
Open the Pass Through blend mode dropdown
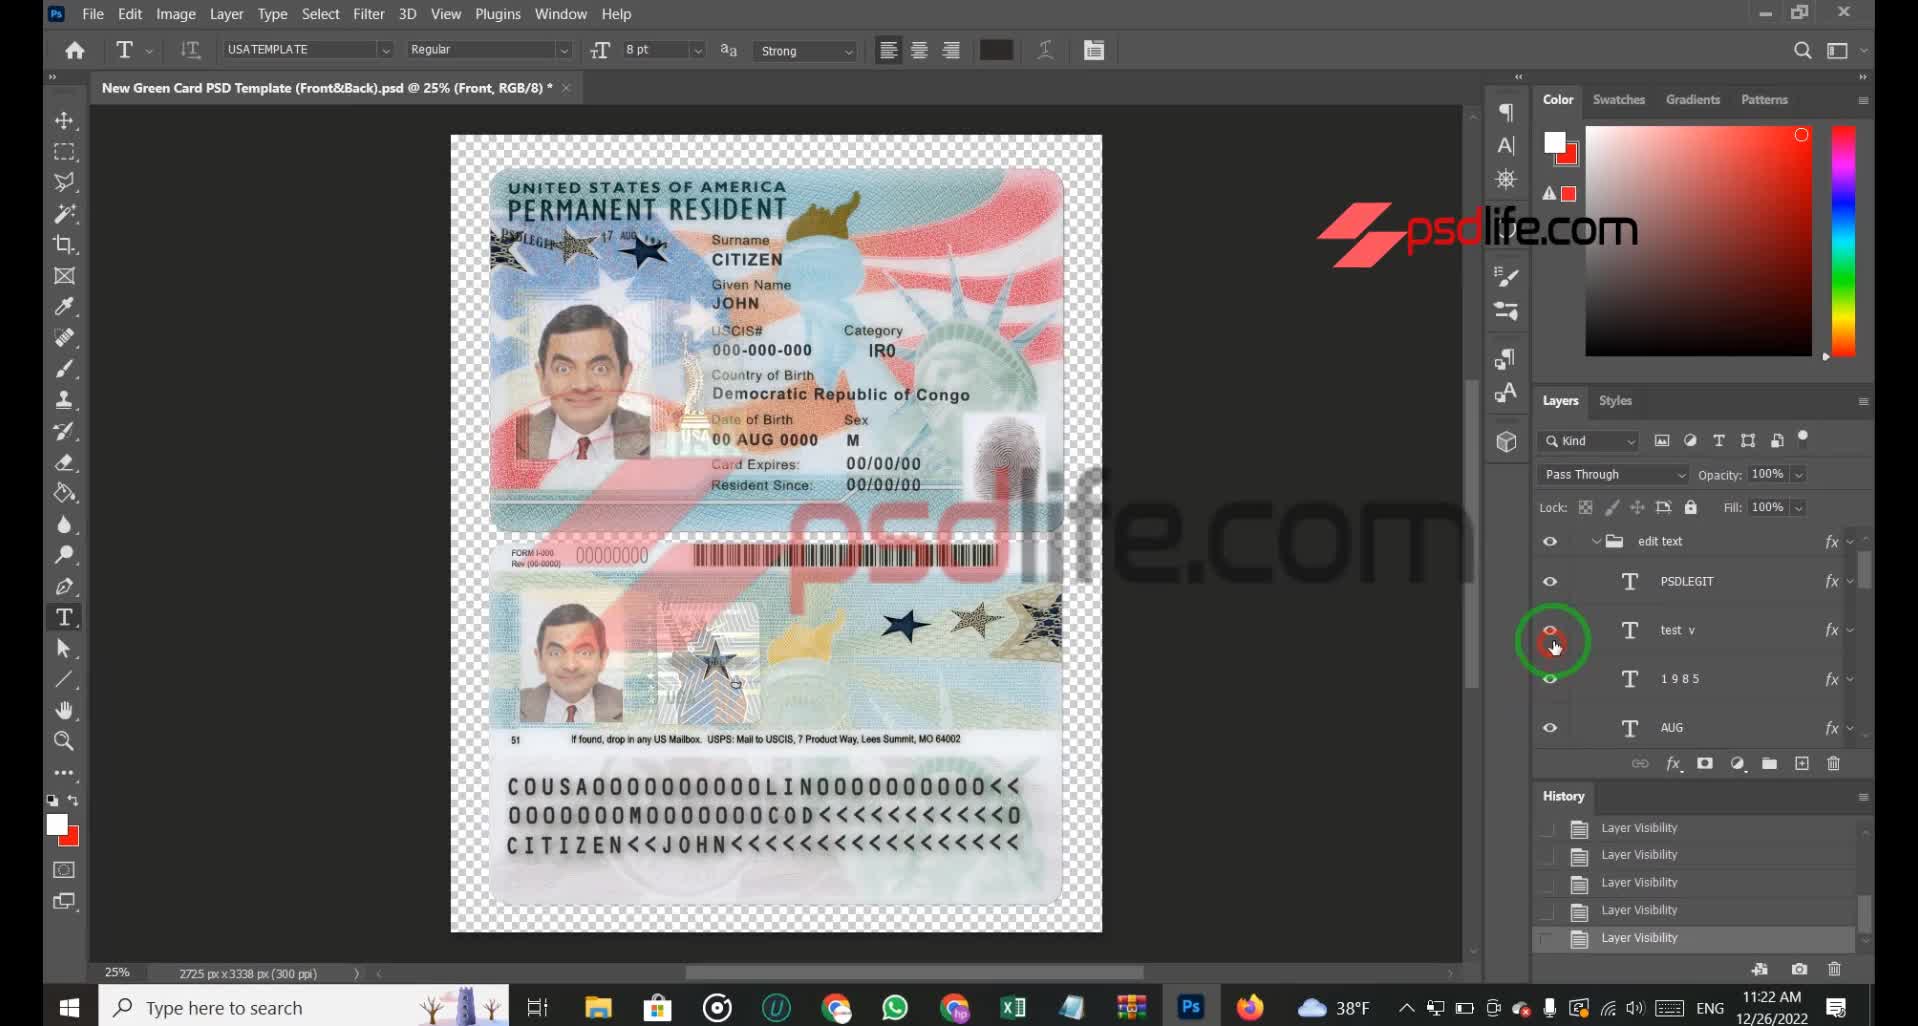tap(1614, 475)
